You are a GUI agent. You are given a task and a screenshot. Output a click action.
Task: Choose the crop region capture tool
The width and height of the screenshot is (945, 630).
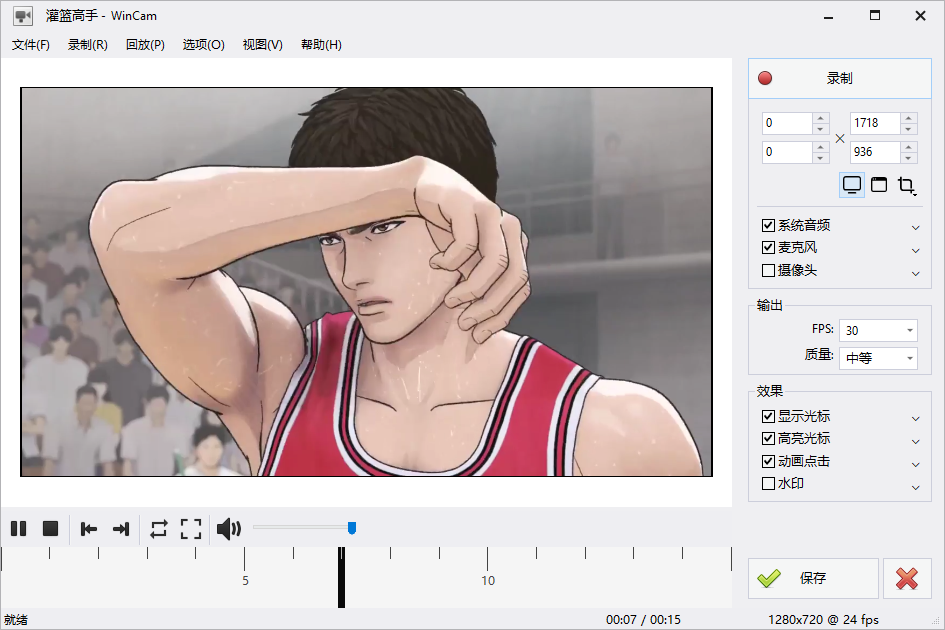click(x=906, y=185)
